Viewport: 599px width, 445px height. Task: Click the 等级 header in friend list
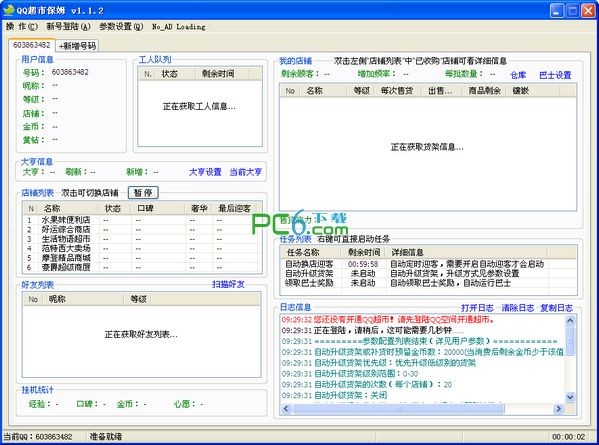click(x=138, y=299)
